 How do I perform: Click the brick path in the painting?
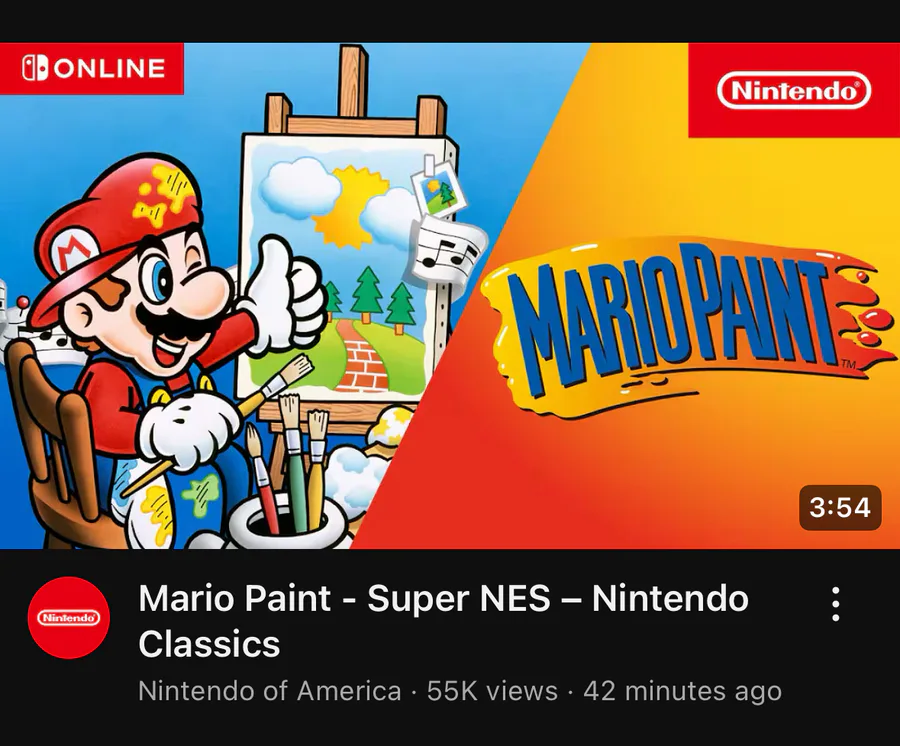coord(363,357)
